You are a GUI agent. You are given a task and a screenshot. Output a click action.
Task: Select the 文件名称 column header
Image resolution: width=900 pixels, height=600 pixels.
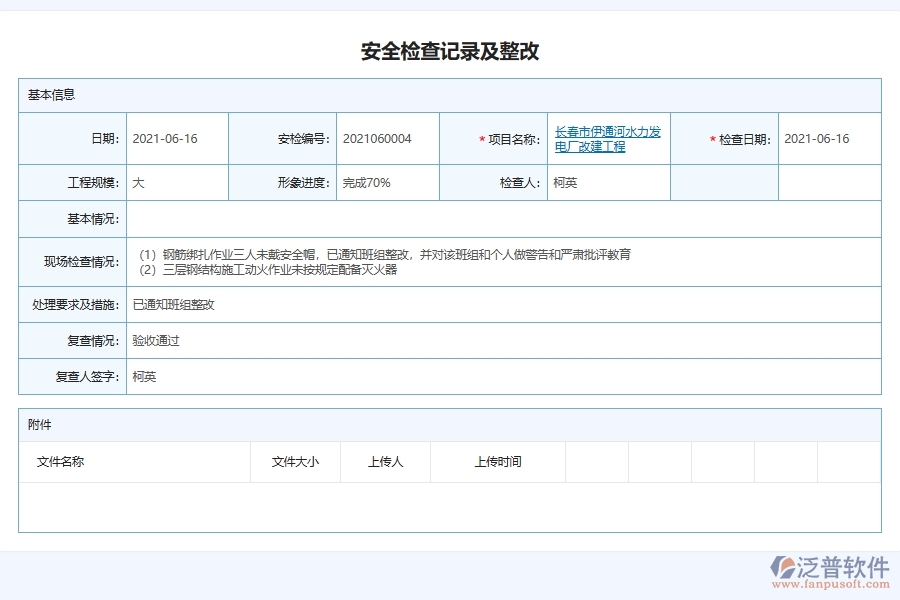(x=62, y=461)
